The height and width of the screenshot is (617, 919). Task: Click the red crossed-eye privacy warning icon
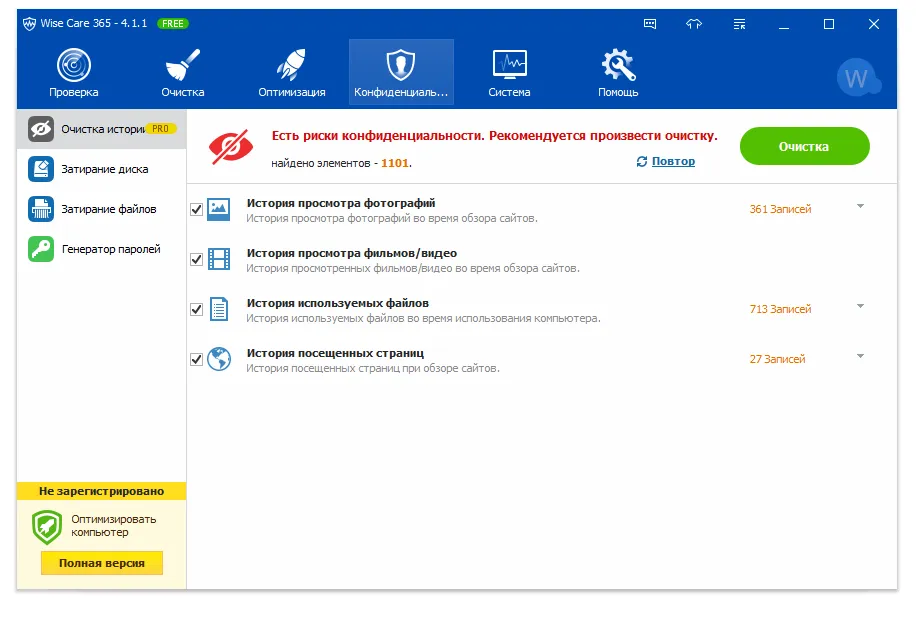(231, 146)
